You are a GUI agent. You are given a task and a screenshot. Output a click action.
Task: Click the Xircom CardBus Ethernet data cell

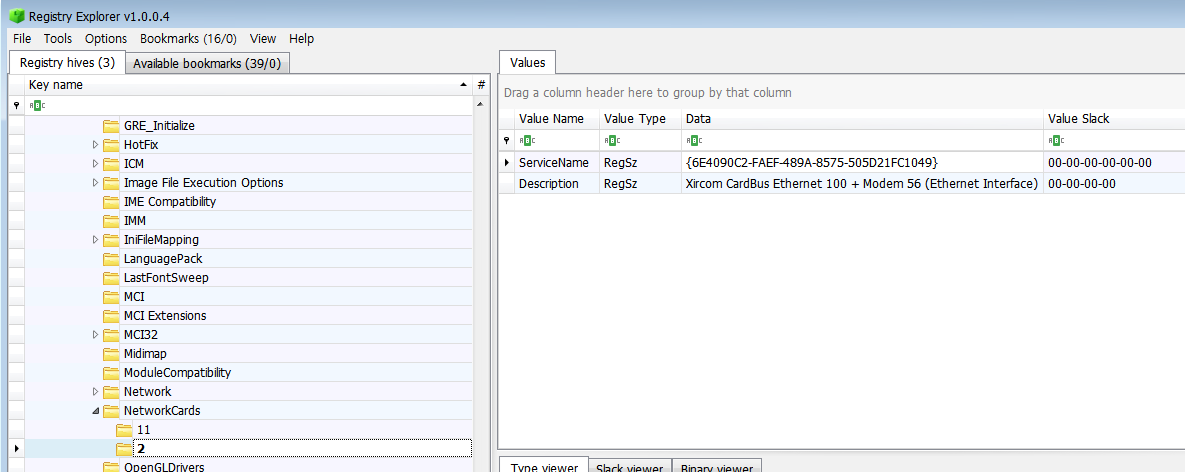coord(861,184)
